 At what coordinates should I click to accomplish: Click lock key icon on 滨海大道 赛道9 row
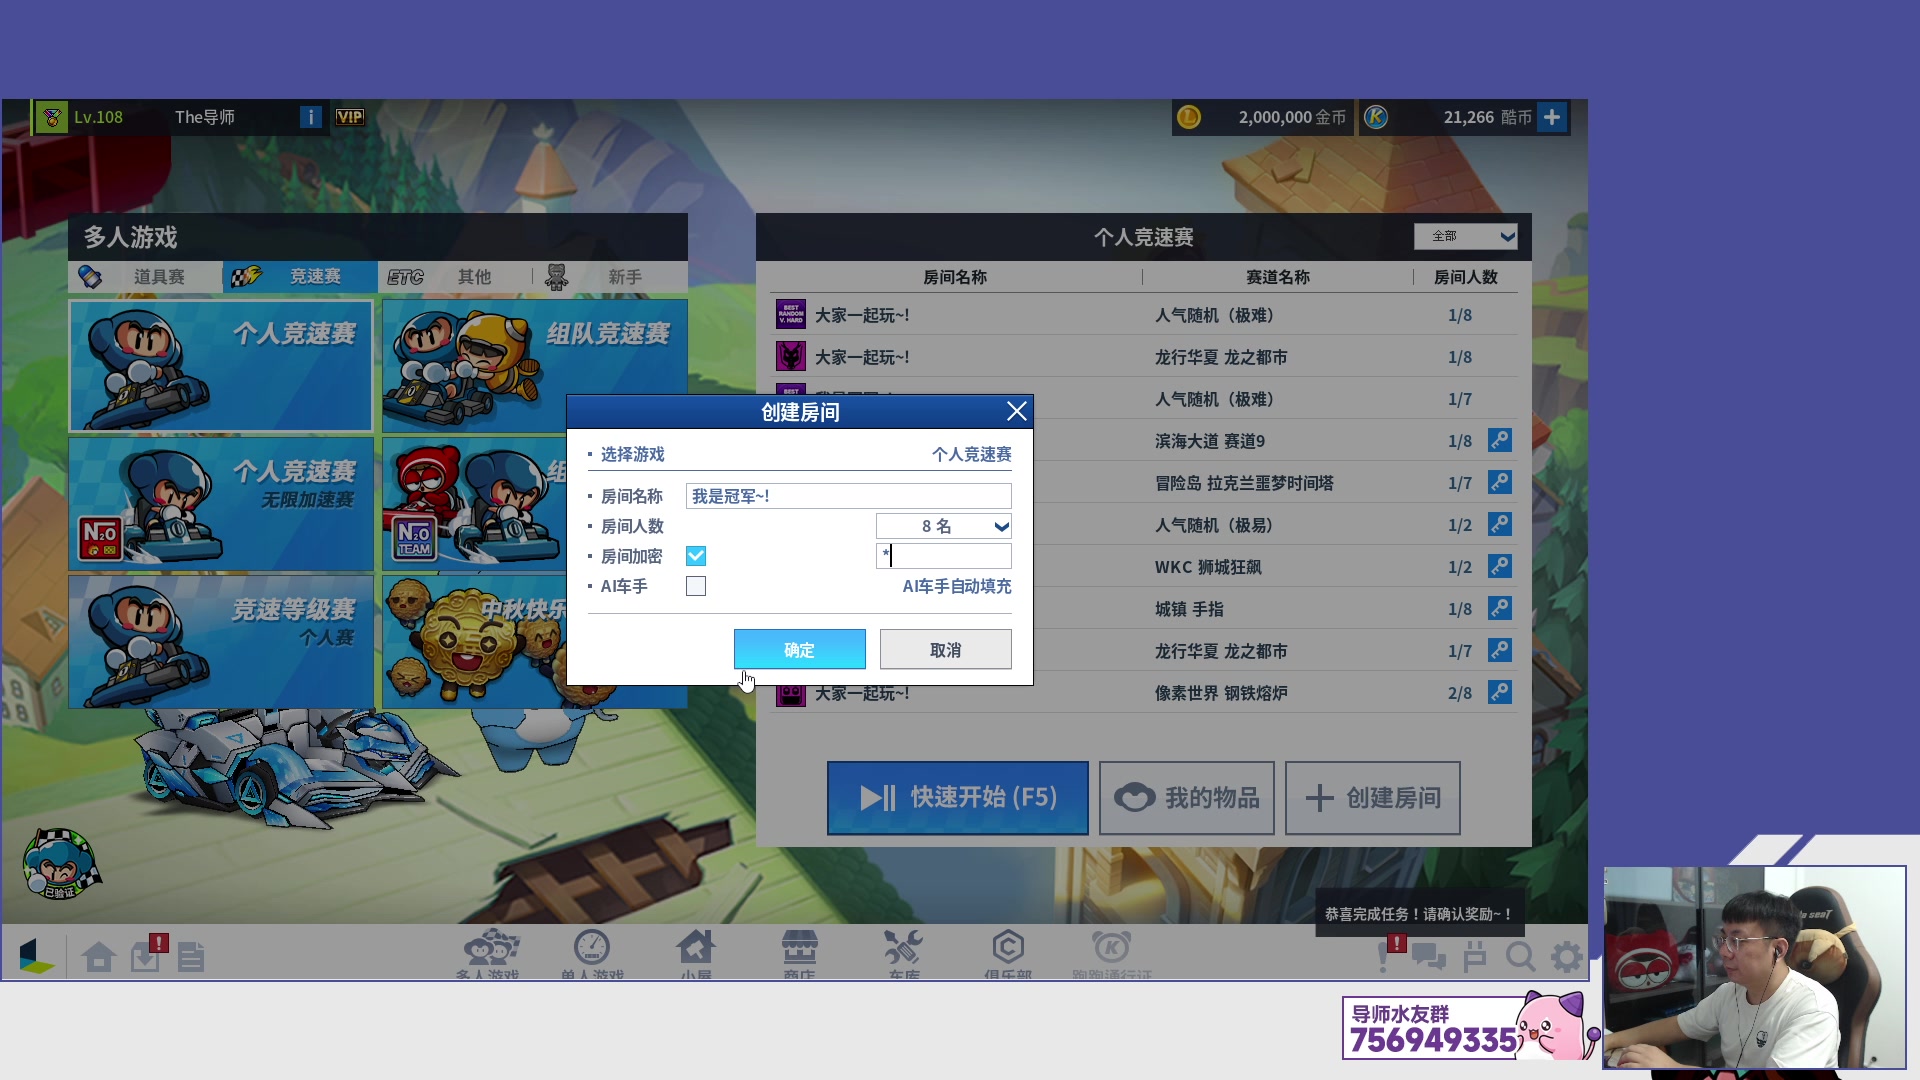tap(1500, 440)
